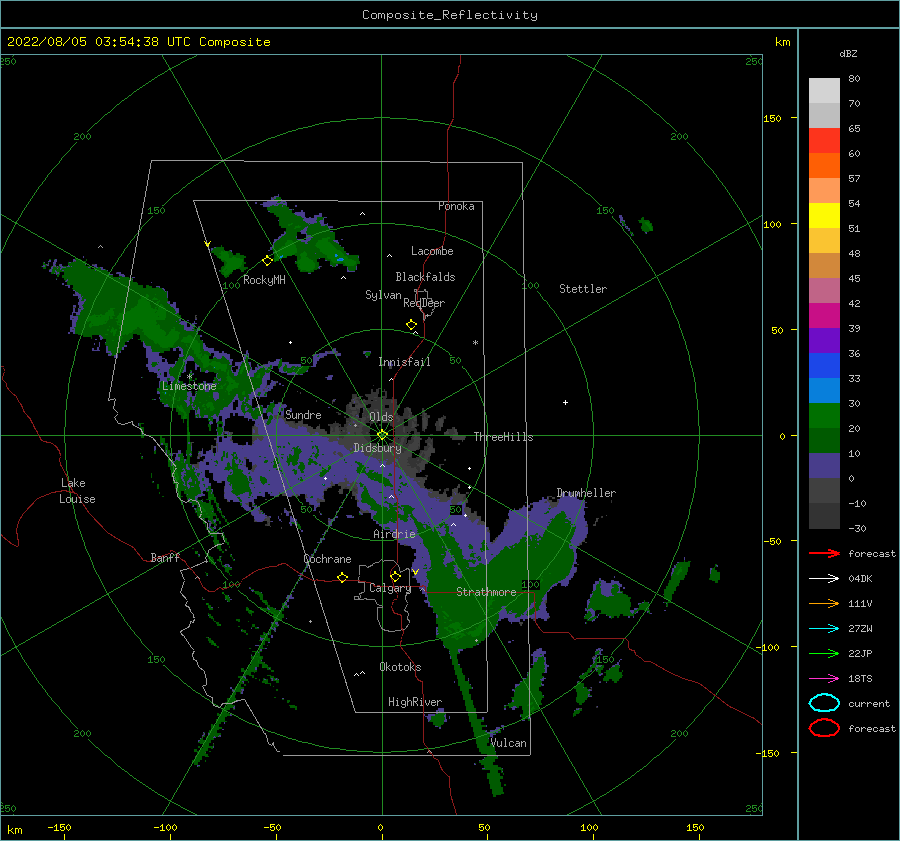Click the Didsbury label
This screenshot has height=841, width=900.
click(x=377, y=448)
